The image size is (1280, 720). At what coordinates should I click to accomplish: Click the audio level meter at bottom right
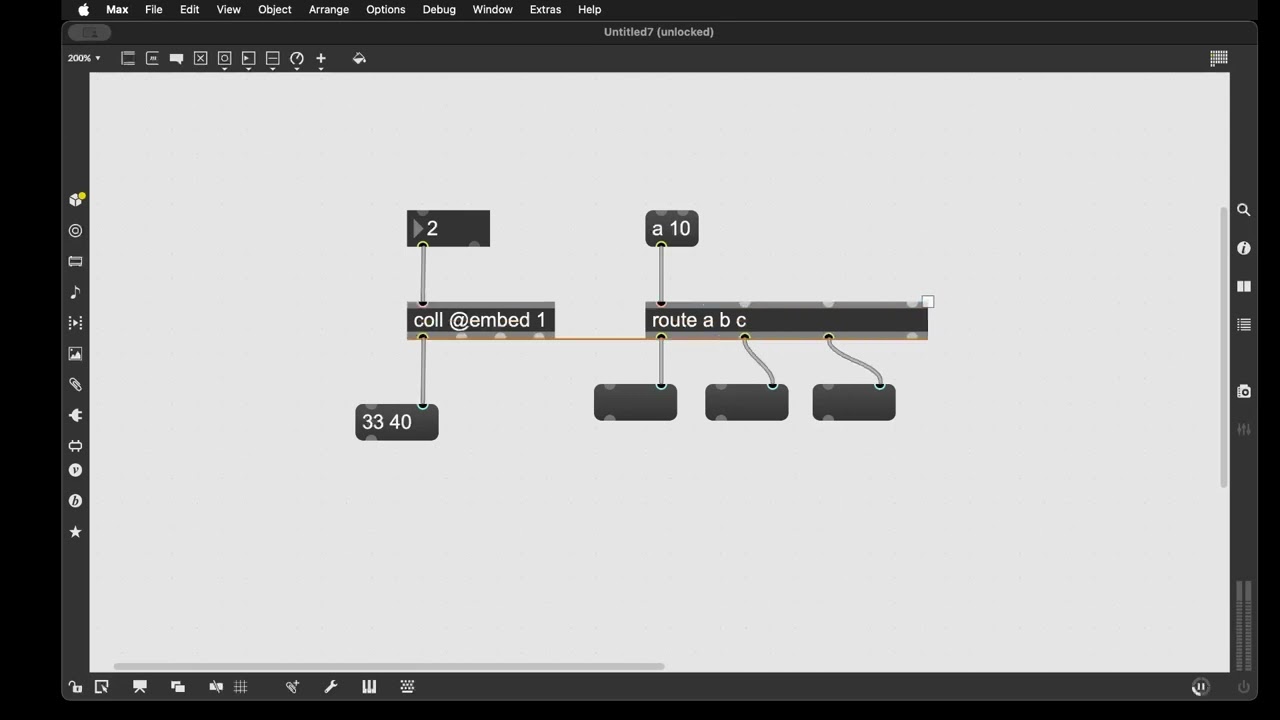1244,625
